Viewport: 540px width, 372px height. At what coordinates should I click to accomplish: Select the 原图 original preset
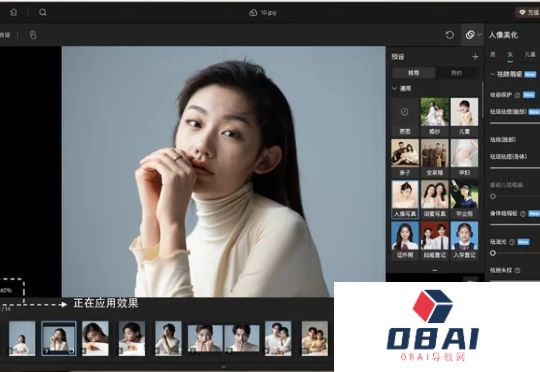pyautogui.click(x=405, y=116)
